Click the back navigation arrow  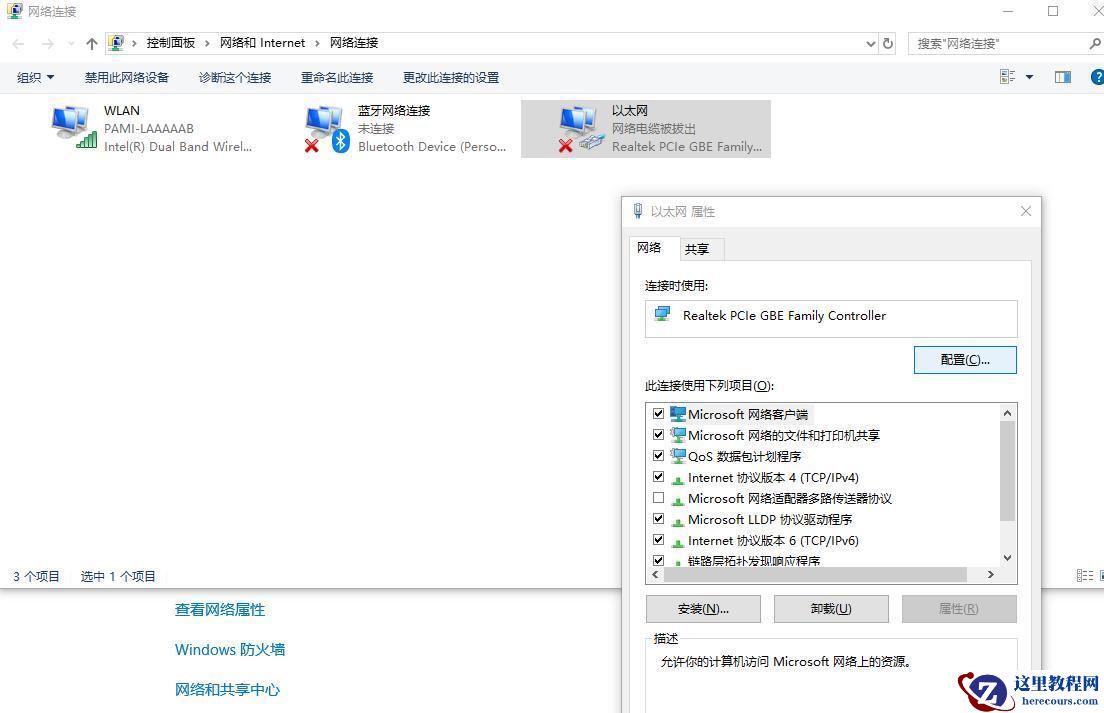[17, 43]
